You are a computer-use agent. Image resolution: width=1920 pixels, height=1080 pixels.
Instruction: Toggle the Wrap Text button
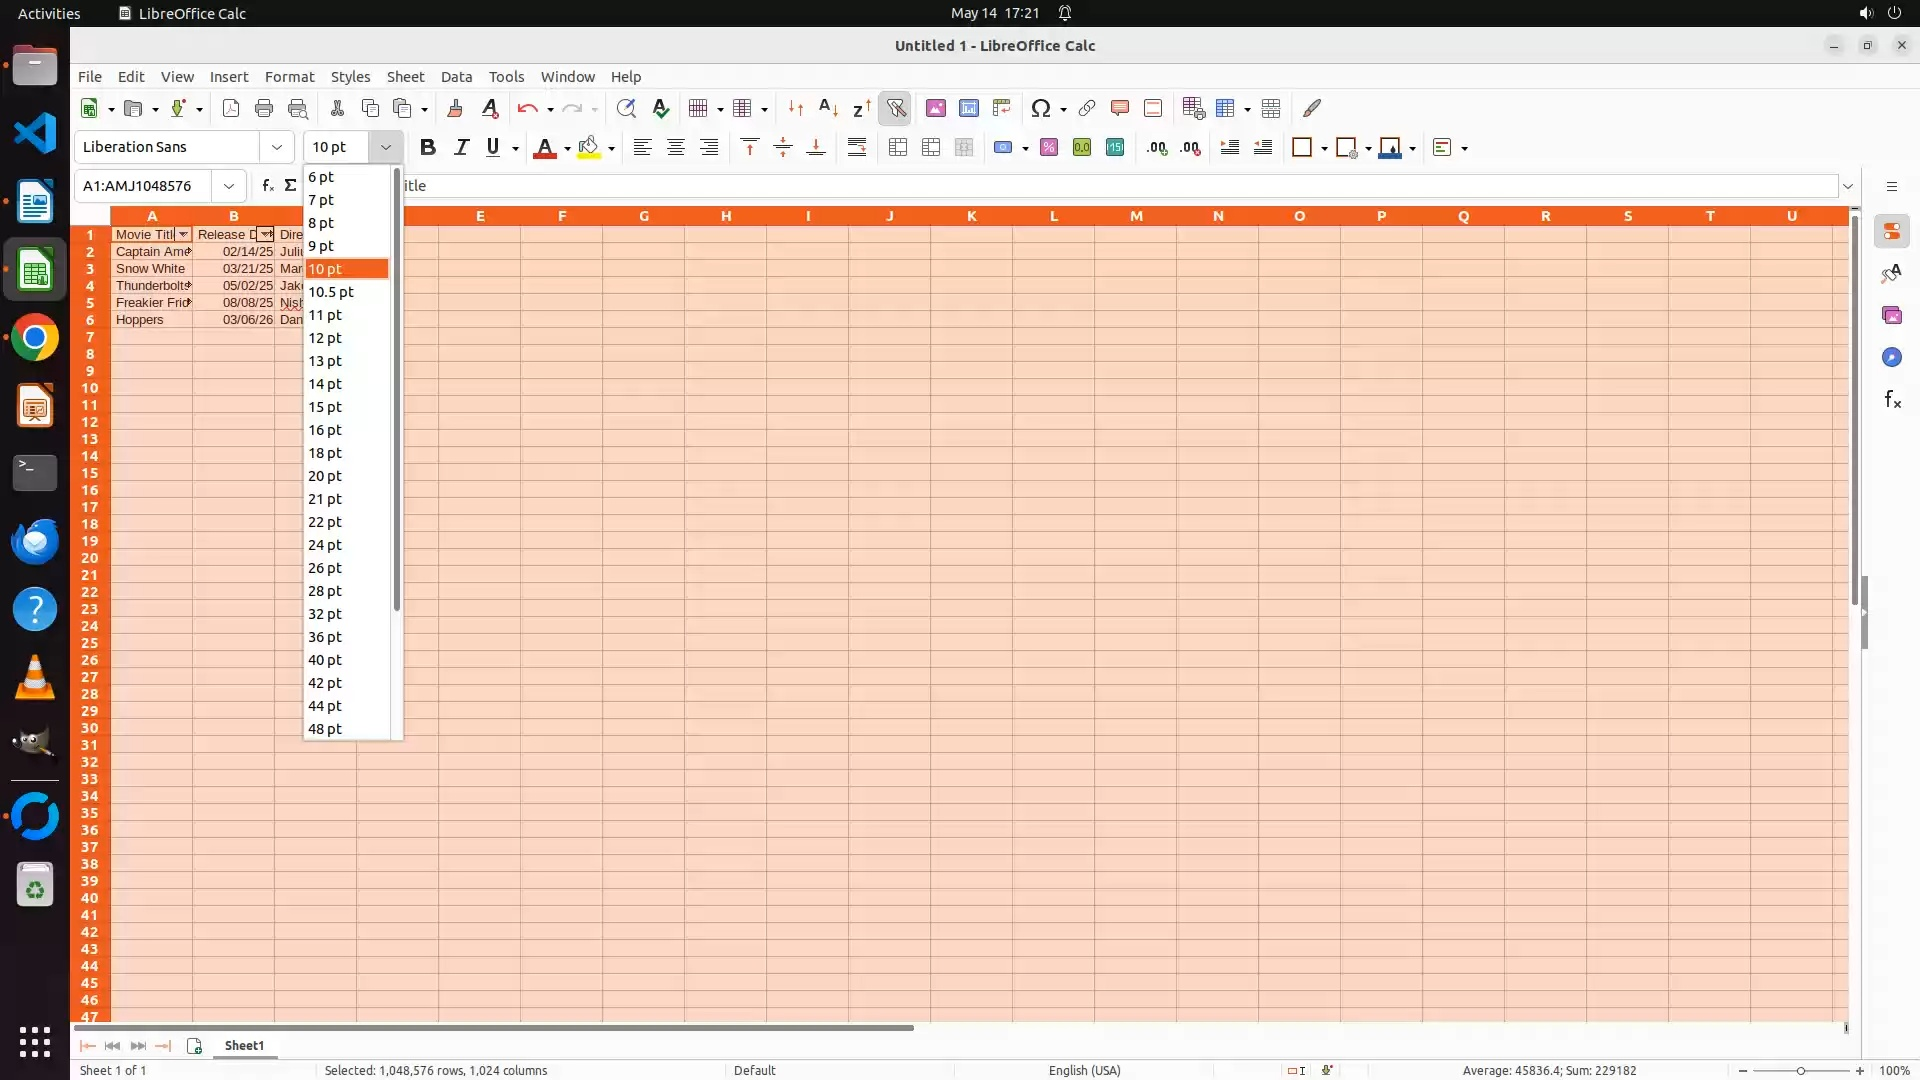(857, 147)
